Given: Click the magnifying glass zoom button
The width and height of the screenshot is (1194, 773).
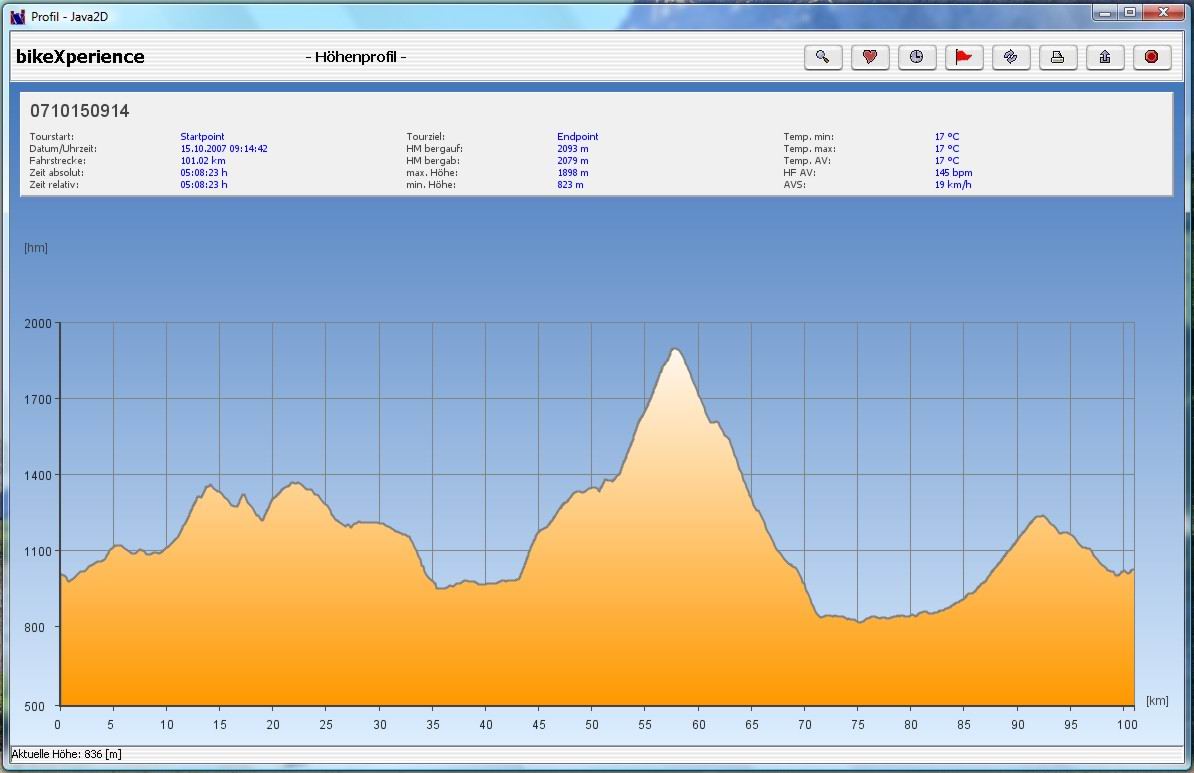Looking at the screenshot, I should click(822, 57).
